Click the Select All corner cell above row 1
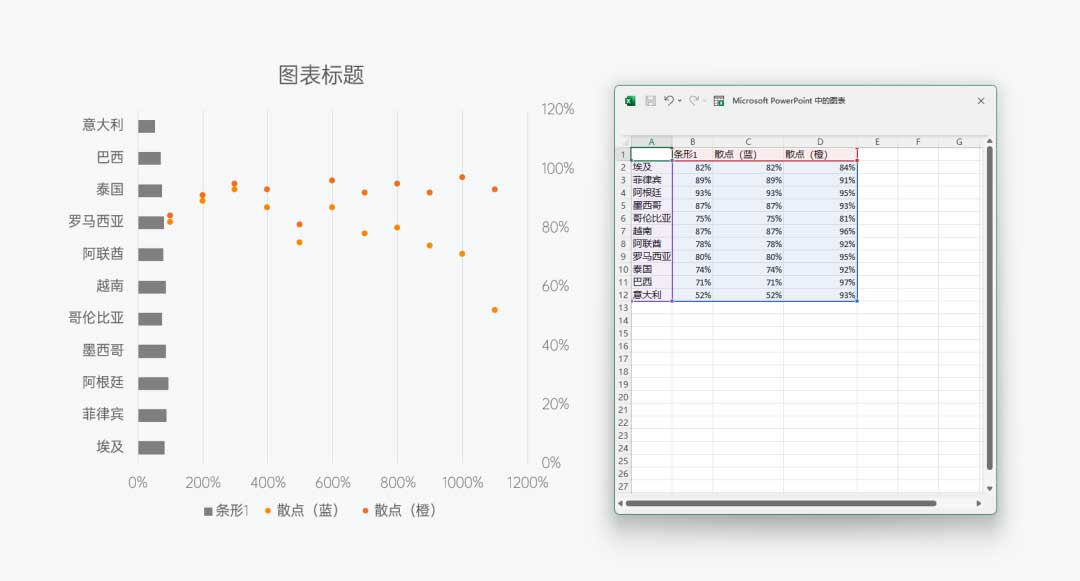The width and height of the screenshot is (1080, 581). [622, 142]
